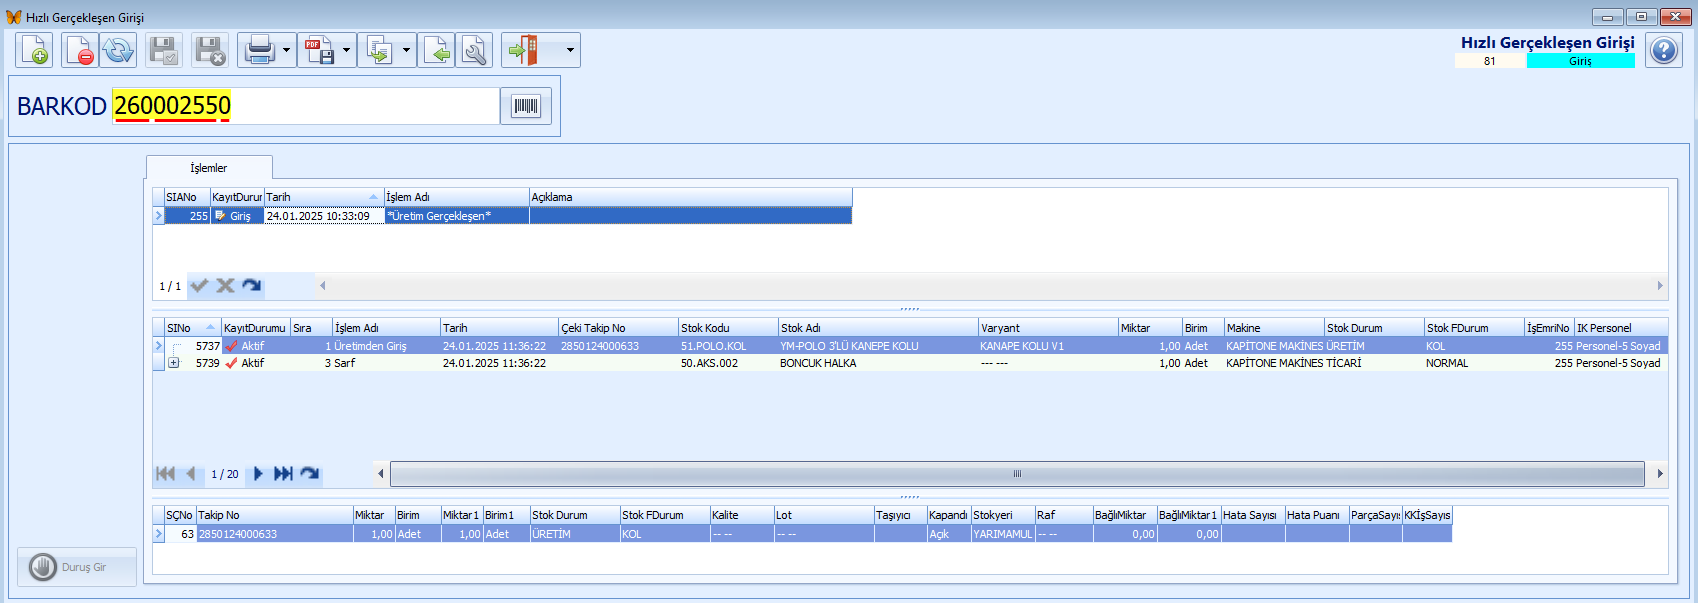Image resolution: width=1698 pixels, height=603 pixels.
Task: Click the barcode scan button
Action: pos(526,106)
